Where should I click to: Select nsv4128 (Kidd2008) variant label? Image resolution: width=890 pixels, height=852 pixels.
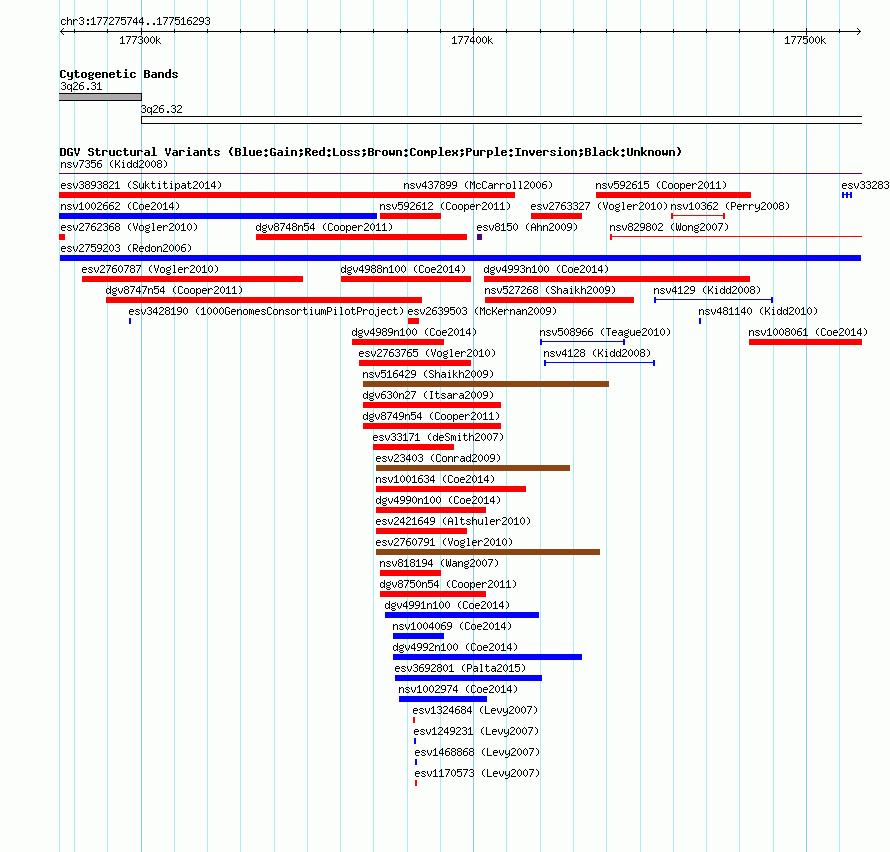pos(597,353)
